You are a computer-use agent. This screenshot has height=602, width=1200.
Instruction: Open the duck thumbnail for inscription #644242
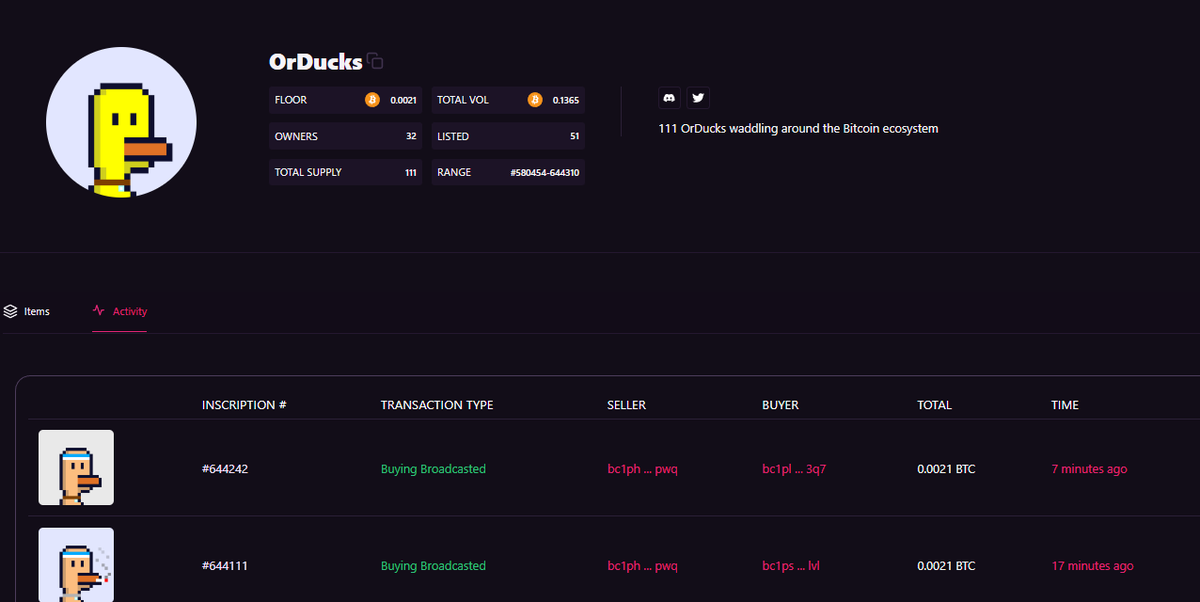pos(76,467)
